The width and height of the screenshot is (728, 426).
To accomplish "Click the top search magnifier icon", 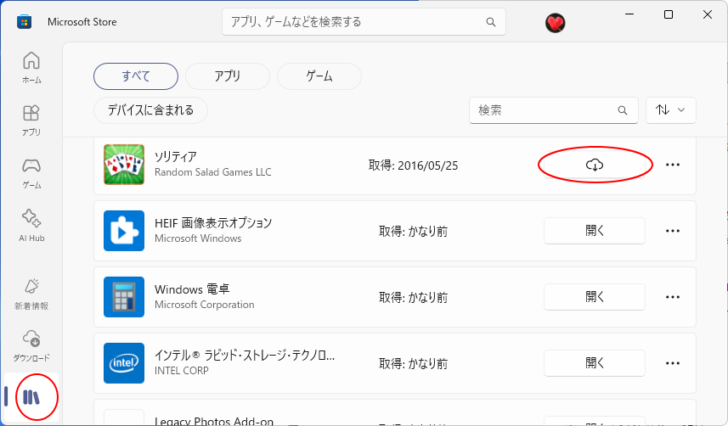I will [x=491, y=22].
